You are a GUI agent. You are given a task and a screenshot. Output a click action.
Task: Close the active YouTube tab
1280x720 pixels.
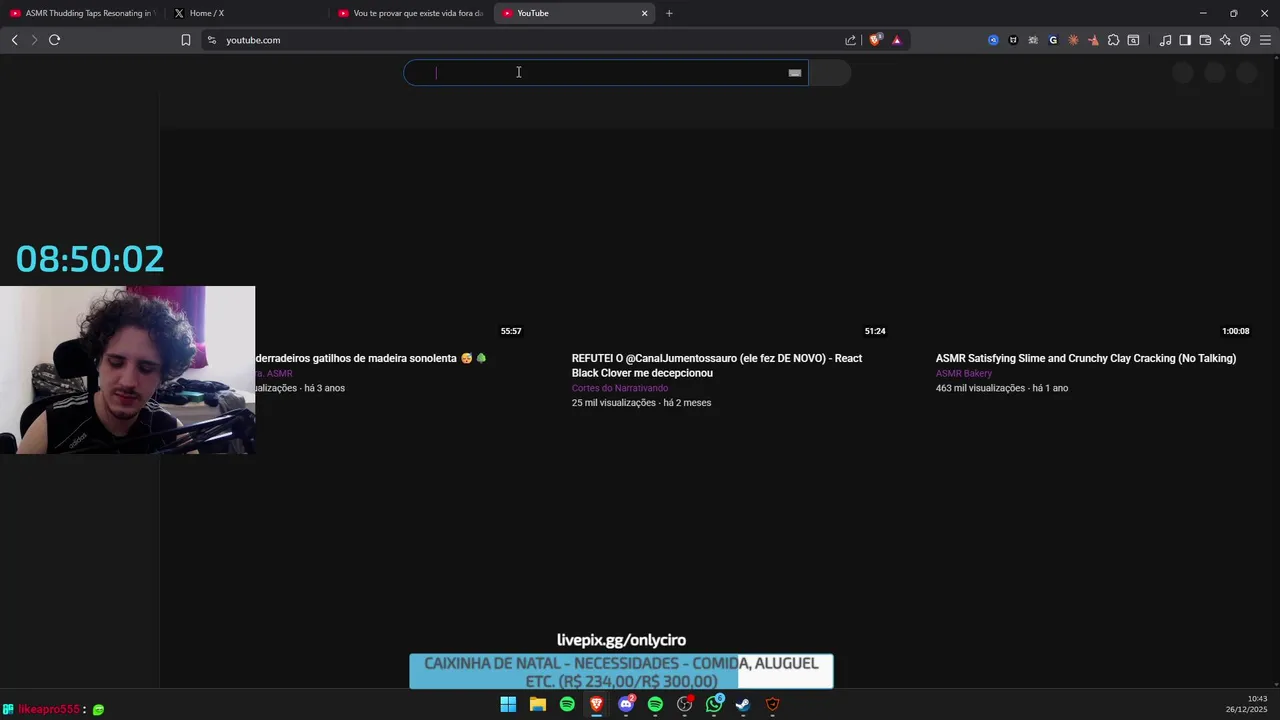click(x=644, y=13)
